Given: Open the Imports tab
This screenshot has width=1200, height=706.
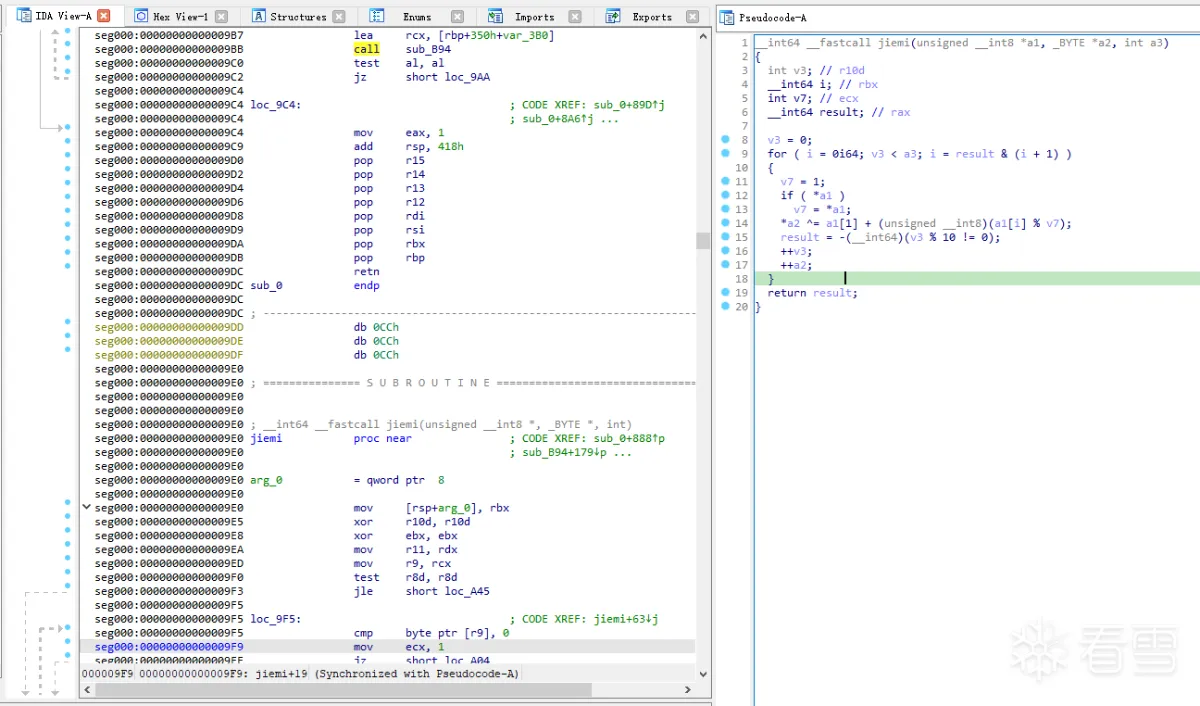Looking at the screenshot, I should point(534,16).
